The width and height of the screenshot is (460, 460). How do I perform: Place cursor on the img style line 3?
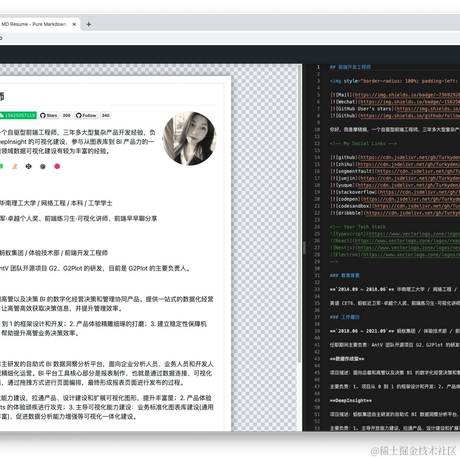(395, 81)
